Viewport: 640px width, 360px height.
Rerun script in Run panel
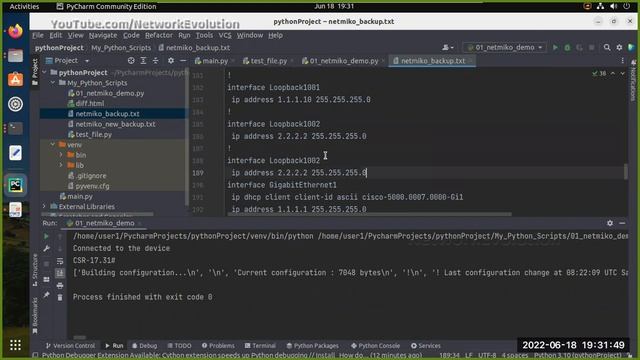(46, 236)
